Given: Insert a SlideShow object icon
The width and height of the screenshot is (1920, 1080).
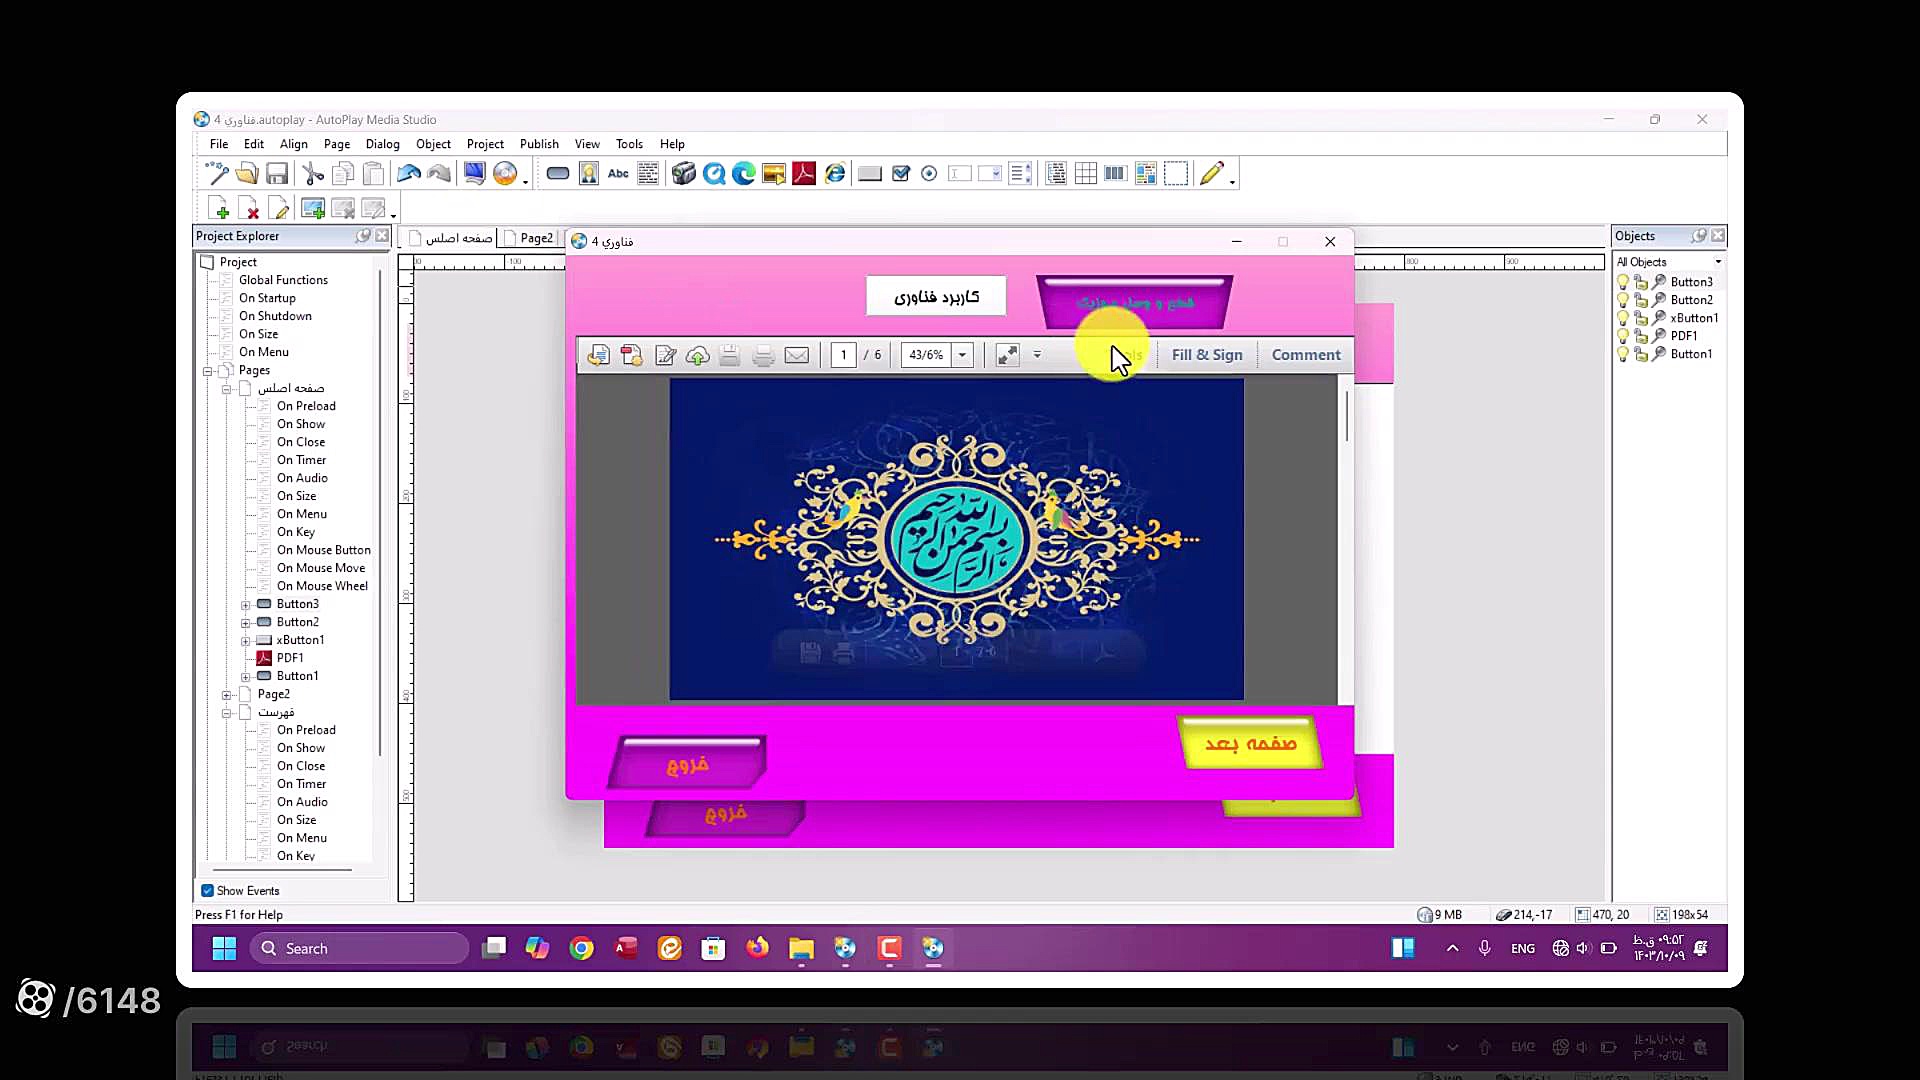Looking at the screenshot, I should (x=773, y=174).
